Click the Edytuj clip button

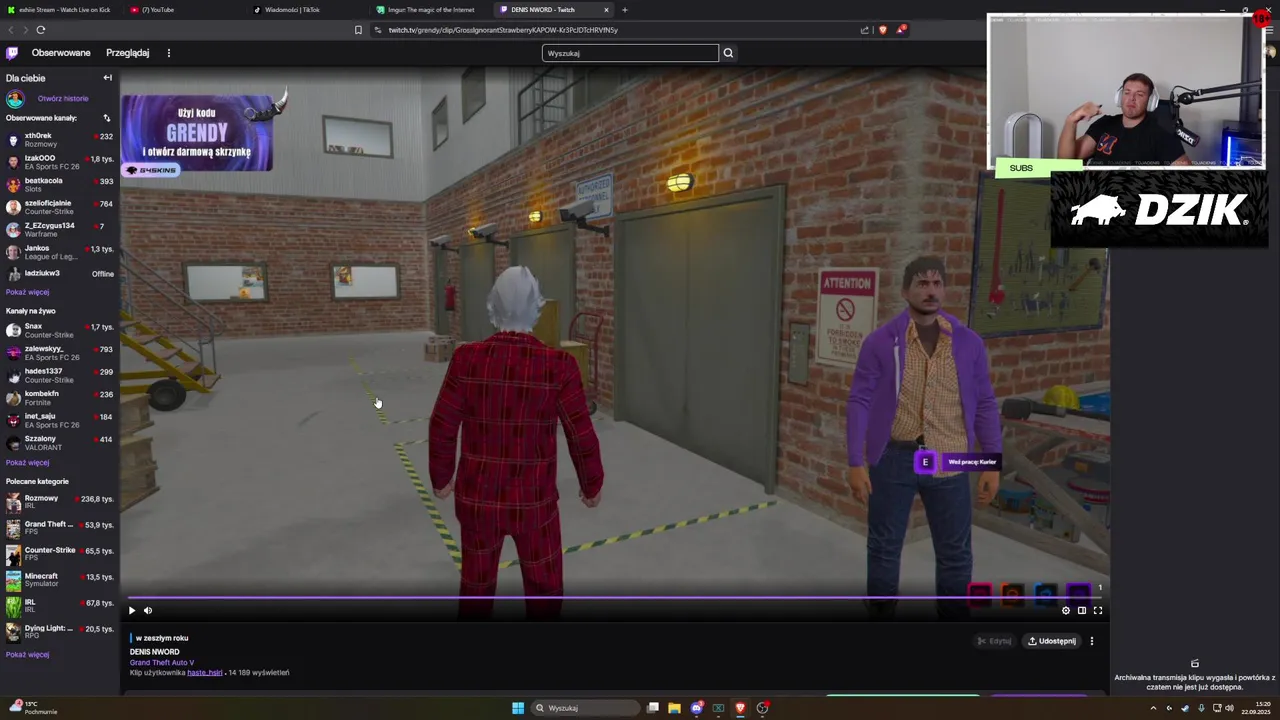994,641
